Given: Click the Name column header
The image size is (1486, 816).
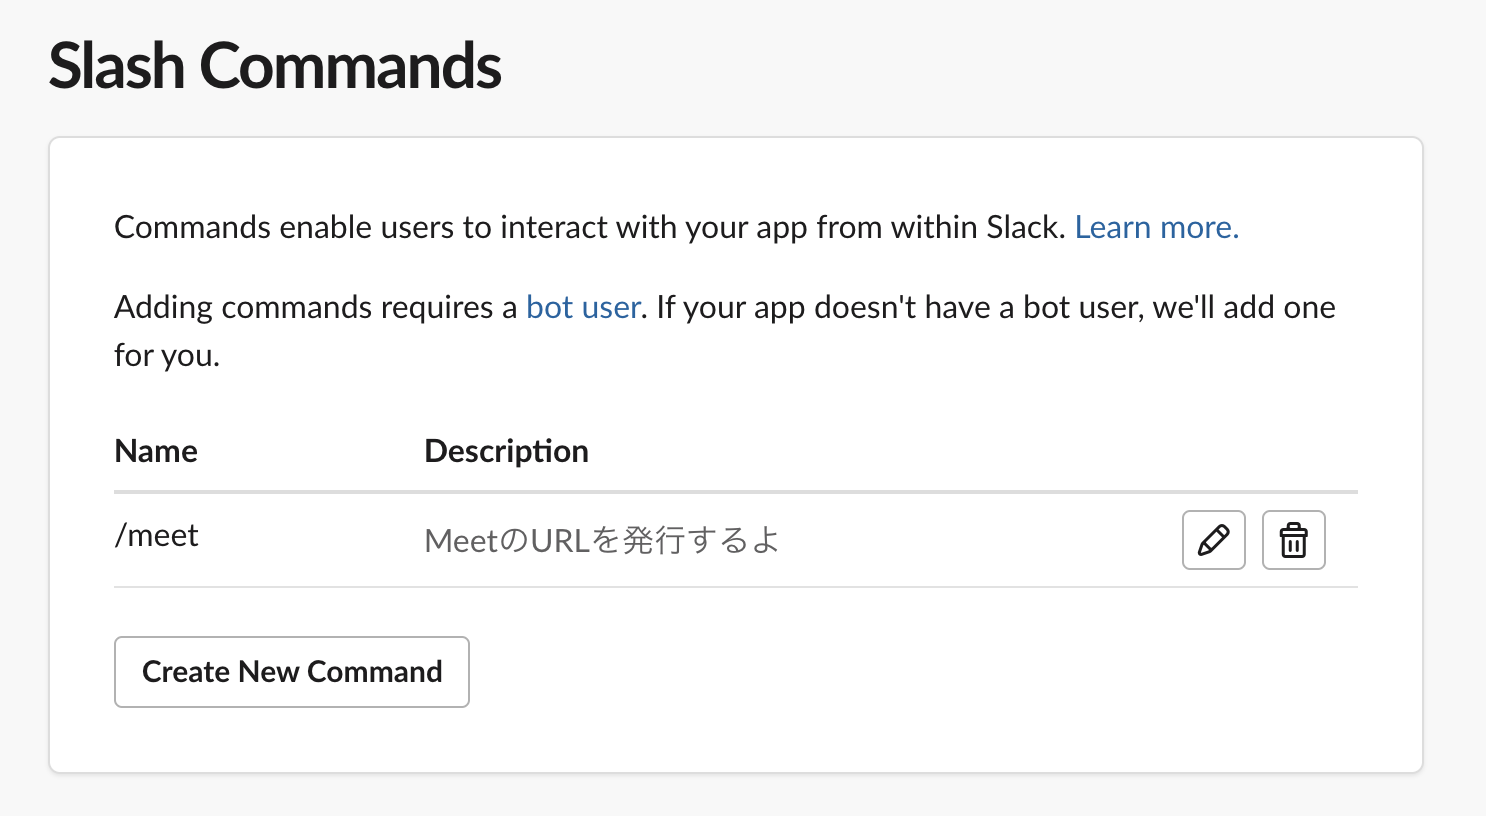Looking at the screenshot, I should [x=156, y=451].
